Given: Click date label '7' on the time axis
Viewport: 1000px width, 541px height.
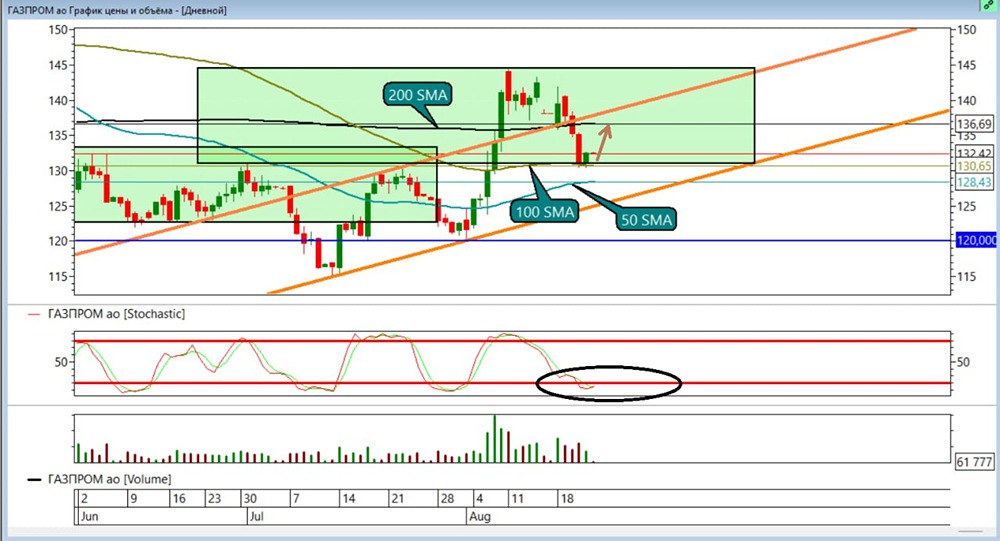Looking at the screenshot, I should point(296,499).
